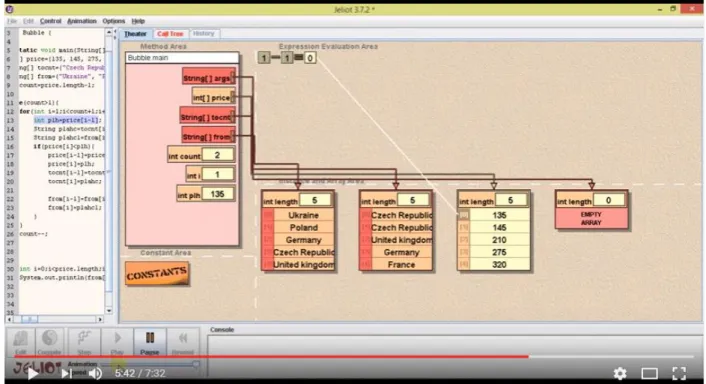Image resolution: width=706 pixels, height=384 pixels.
Task: Select the String[] from variable
Action: [208, 136]
